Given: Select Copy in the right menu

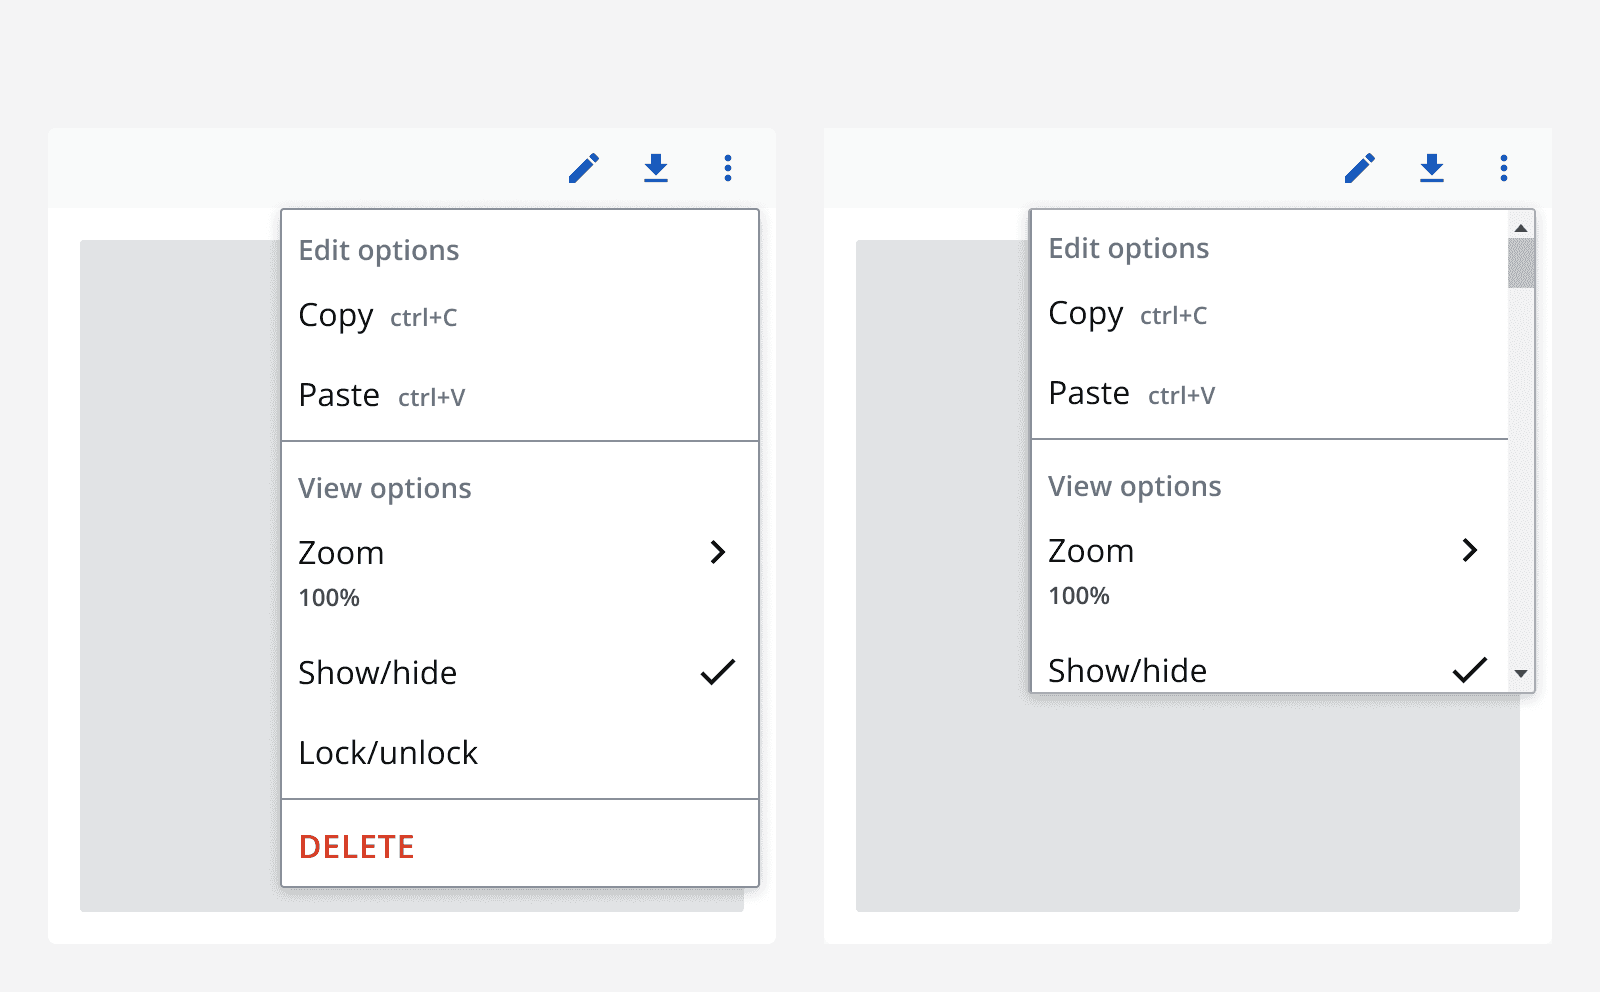Looking at the screenshot, I should tap(1086, 313).
